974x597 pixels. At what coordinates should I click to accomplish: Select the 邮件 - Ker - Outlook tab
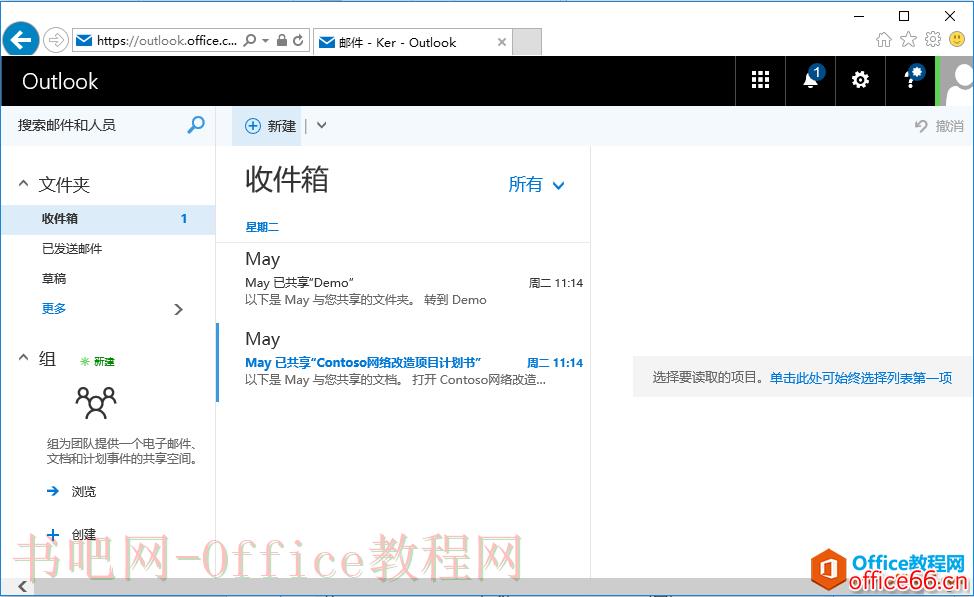(x=412, y=42)
